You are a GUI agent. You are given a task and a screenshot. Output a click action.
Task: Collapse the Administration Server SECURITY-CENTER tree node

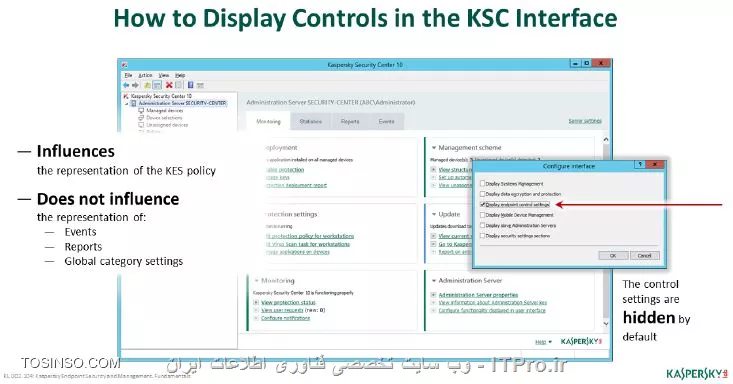coord(127,103)
